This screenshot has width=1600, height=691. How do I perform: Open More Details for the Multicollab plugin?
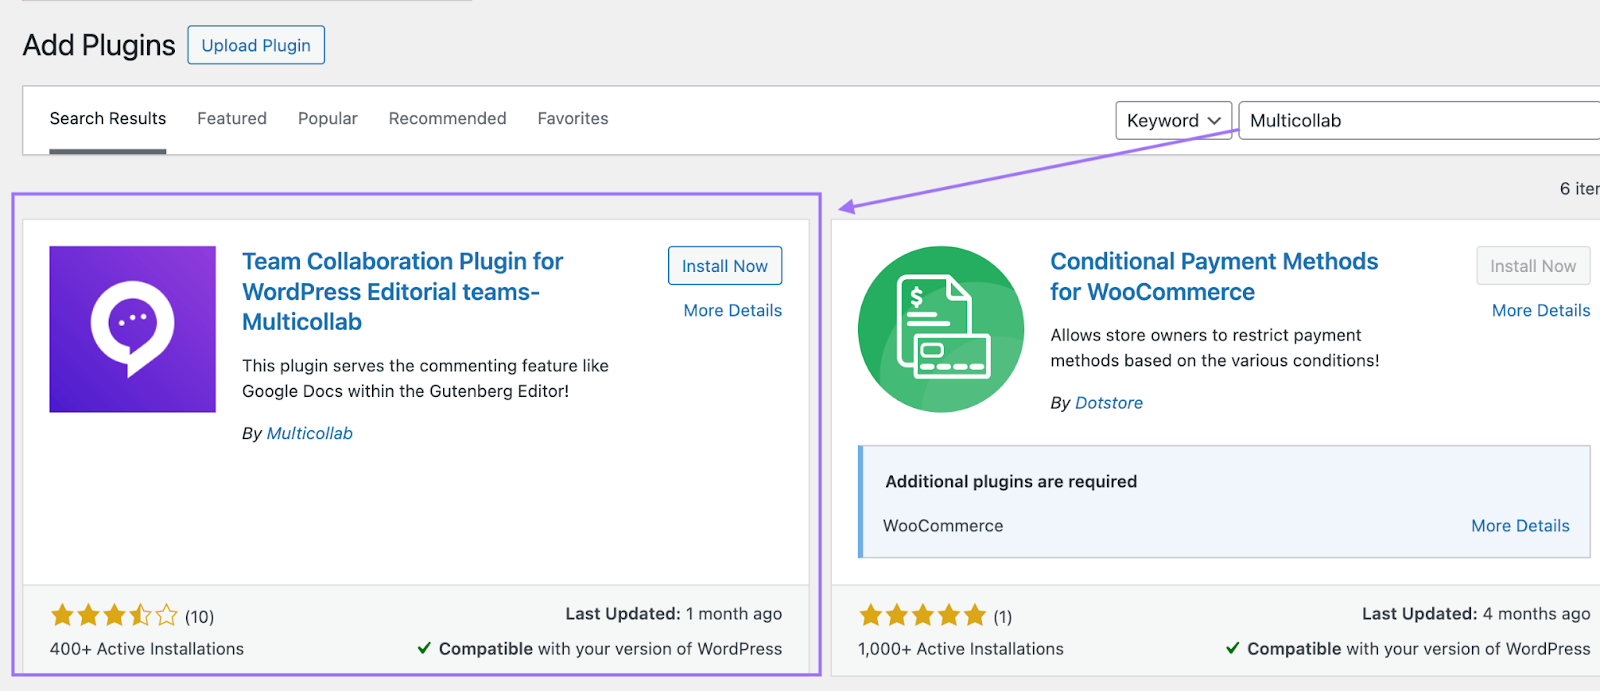(x=733, y=310)
